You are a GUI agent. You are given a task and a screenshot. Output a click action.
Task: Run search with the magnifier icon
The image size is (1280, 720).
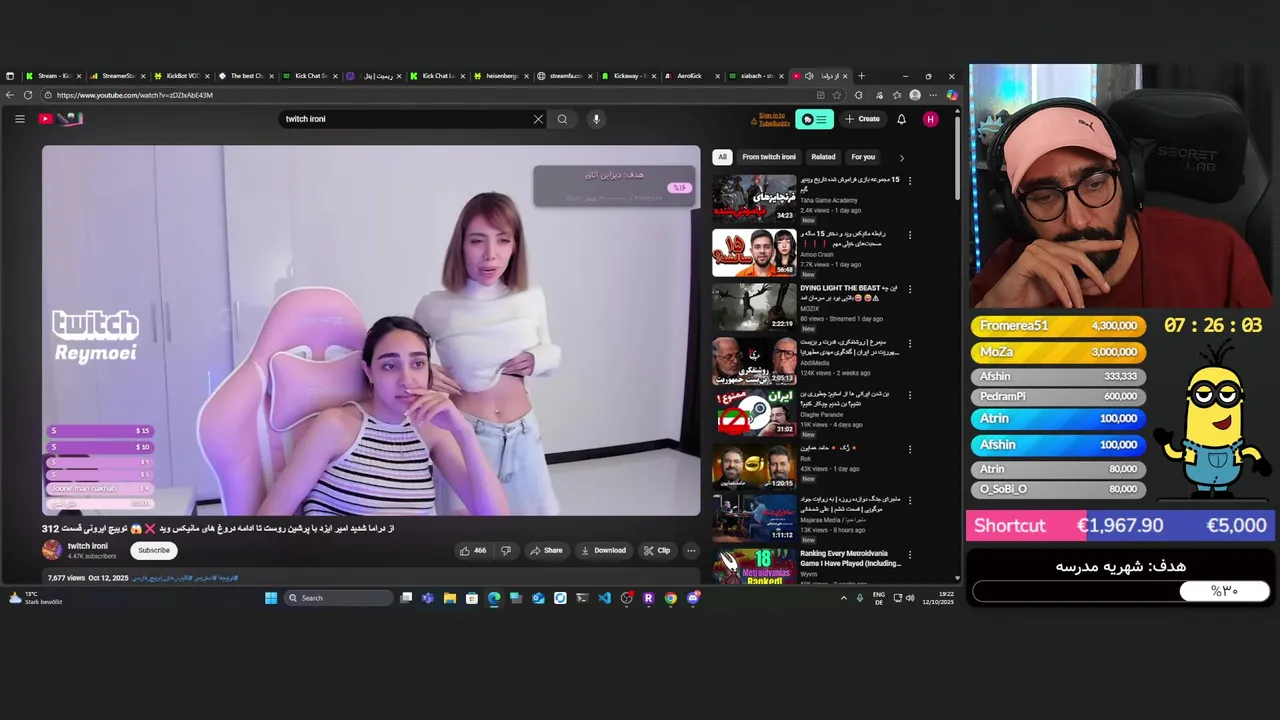click(562, 119)
